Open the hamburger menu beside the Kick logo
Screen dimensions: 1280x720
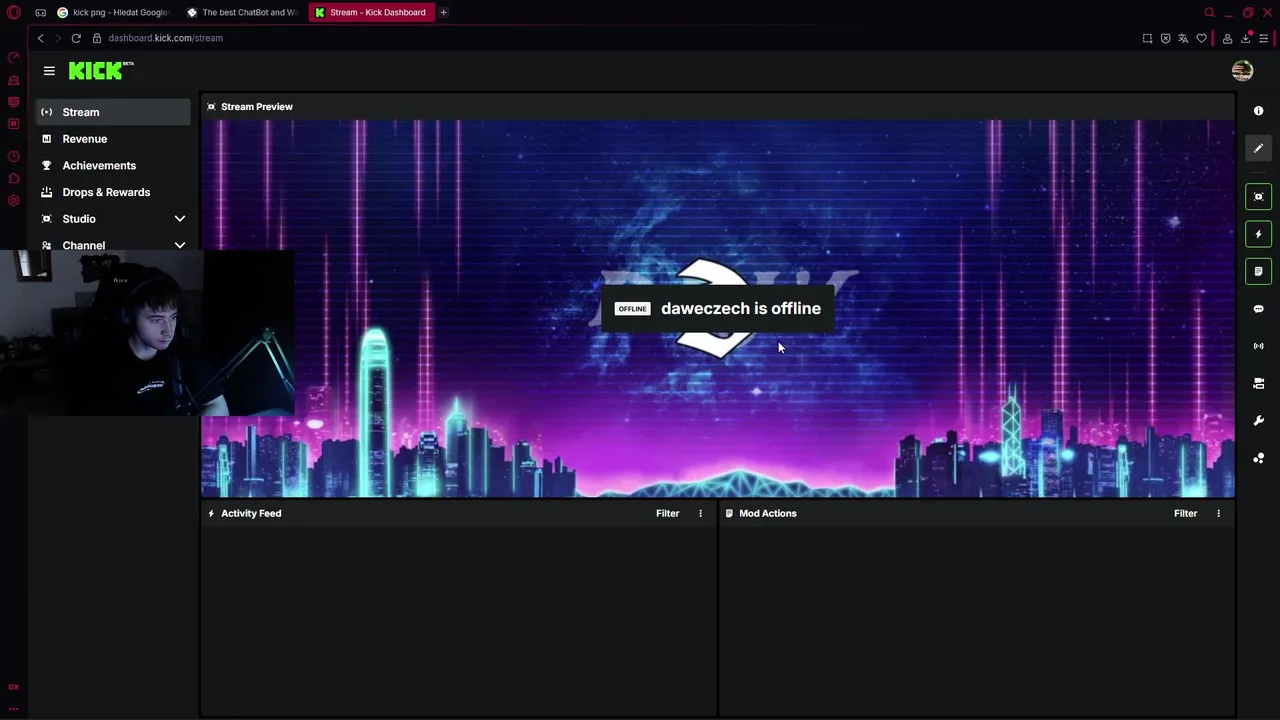[x=49, y=71]
